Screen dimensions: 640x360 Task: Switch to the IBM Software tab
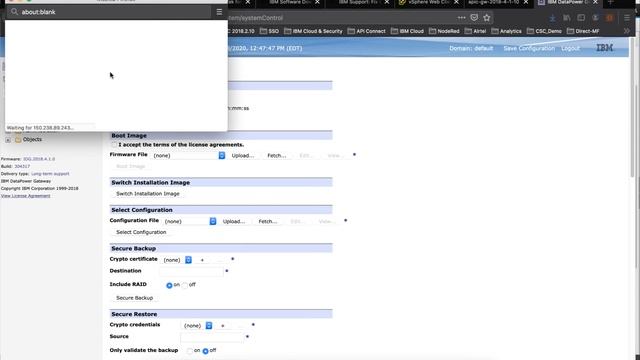pyautogui.click(x=290, y=2)
